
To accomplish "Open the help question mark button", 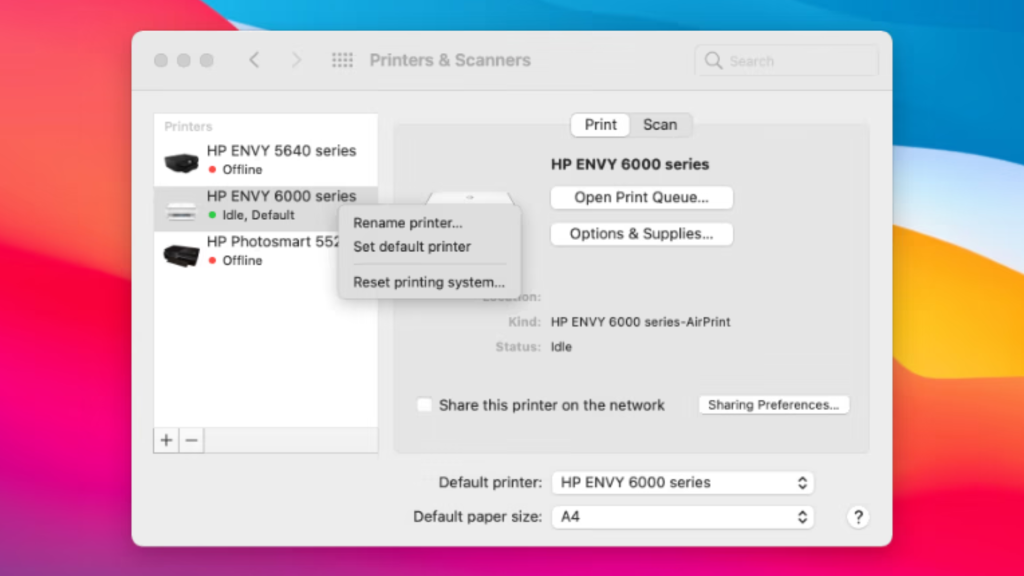I will click(857, 517).
